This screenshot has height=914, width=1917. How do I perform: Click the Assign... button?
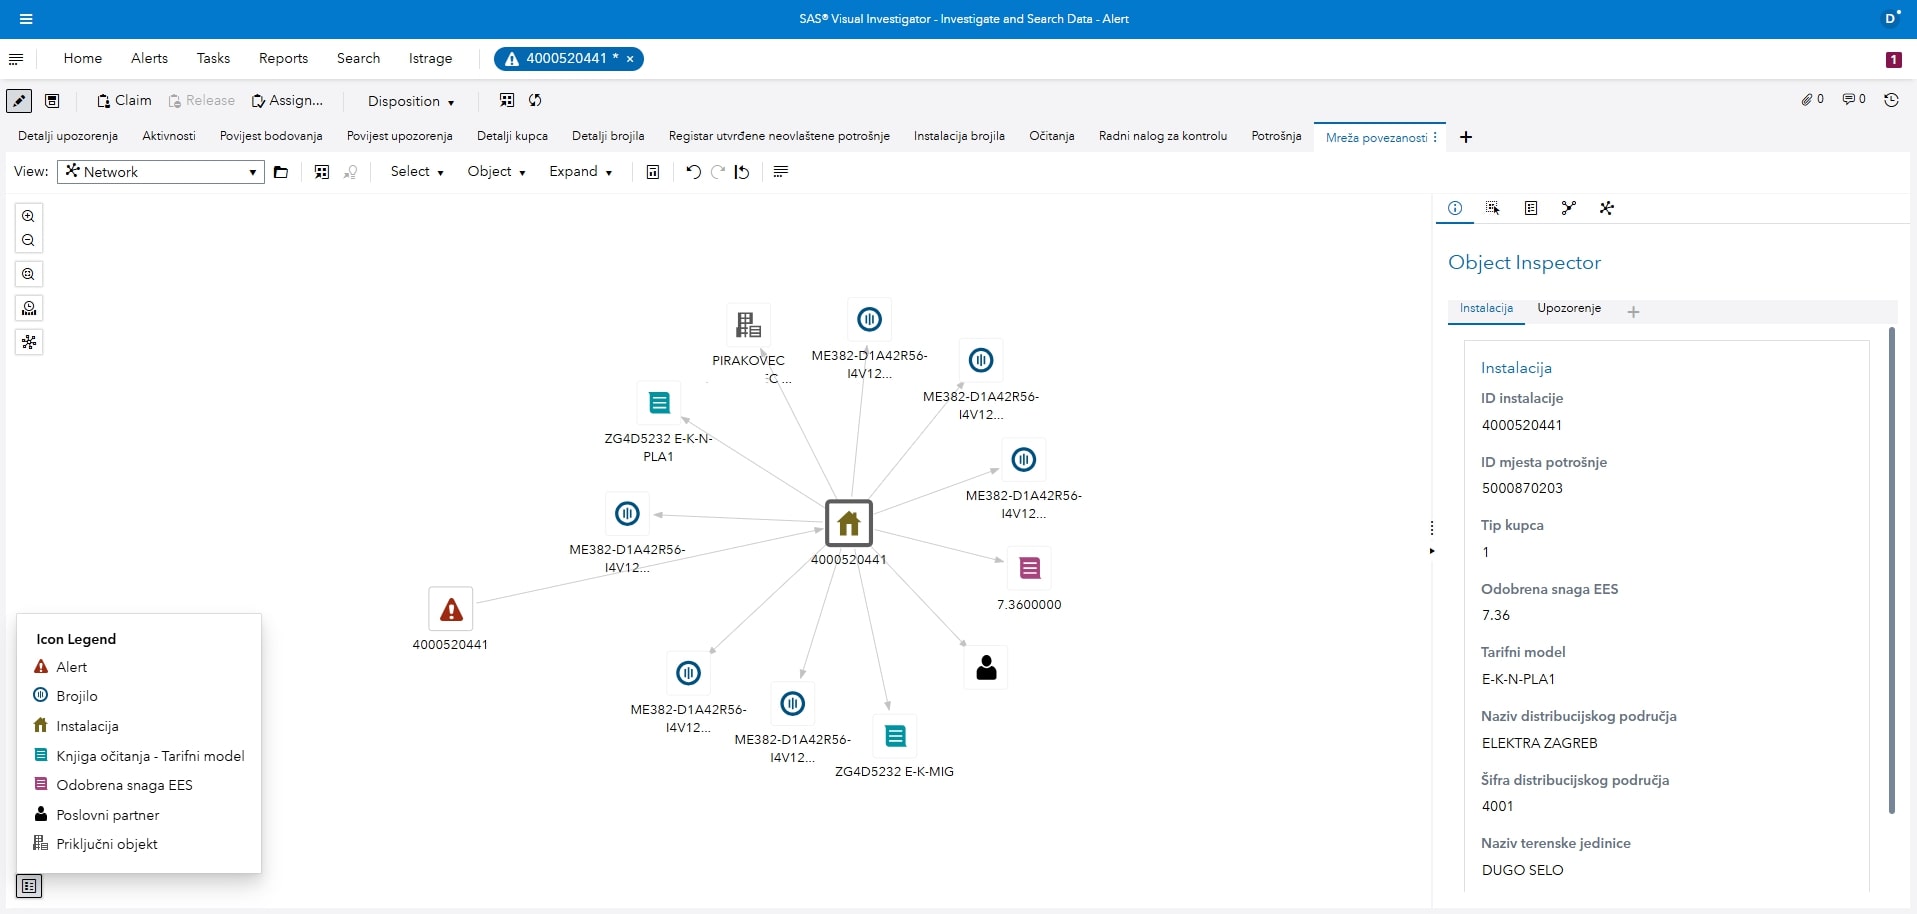click(287, 101)
